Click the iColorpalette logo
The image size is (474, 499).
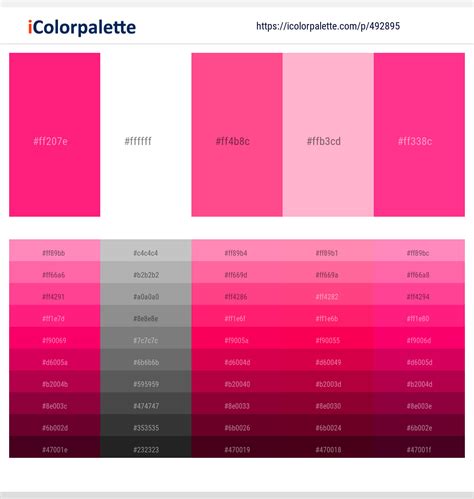[82, 27]
